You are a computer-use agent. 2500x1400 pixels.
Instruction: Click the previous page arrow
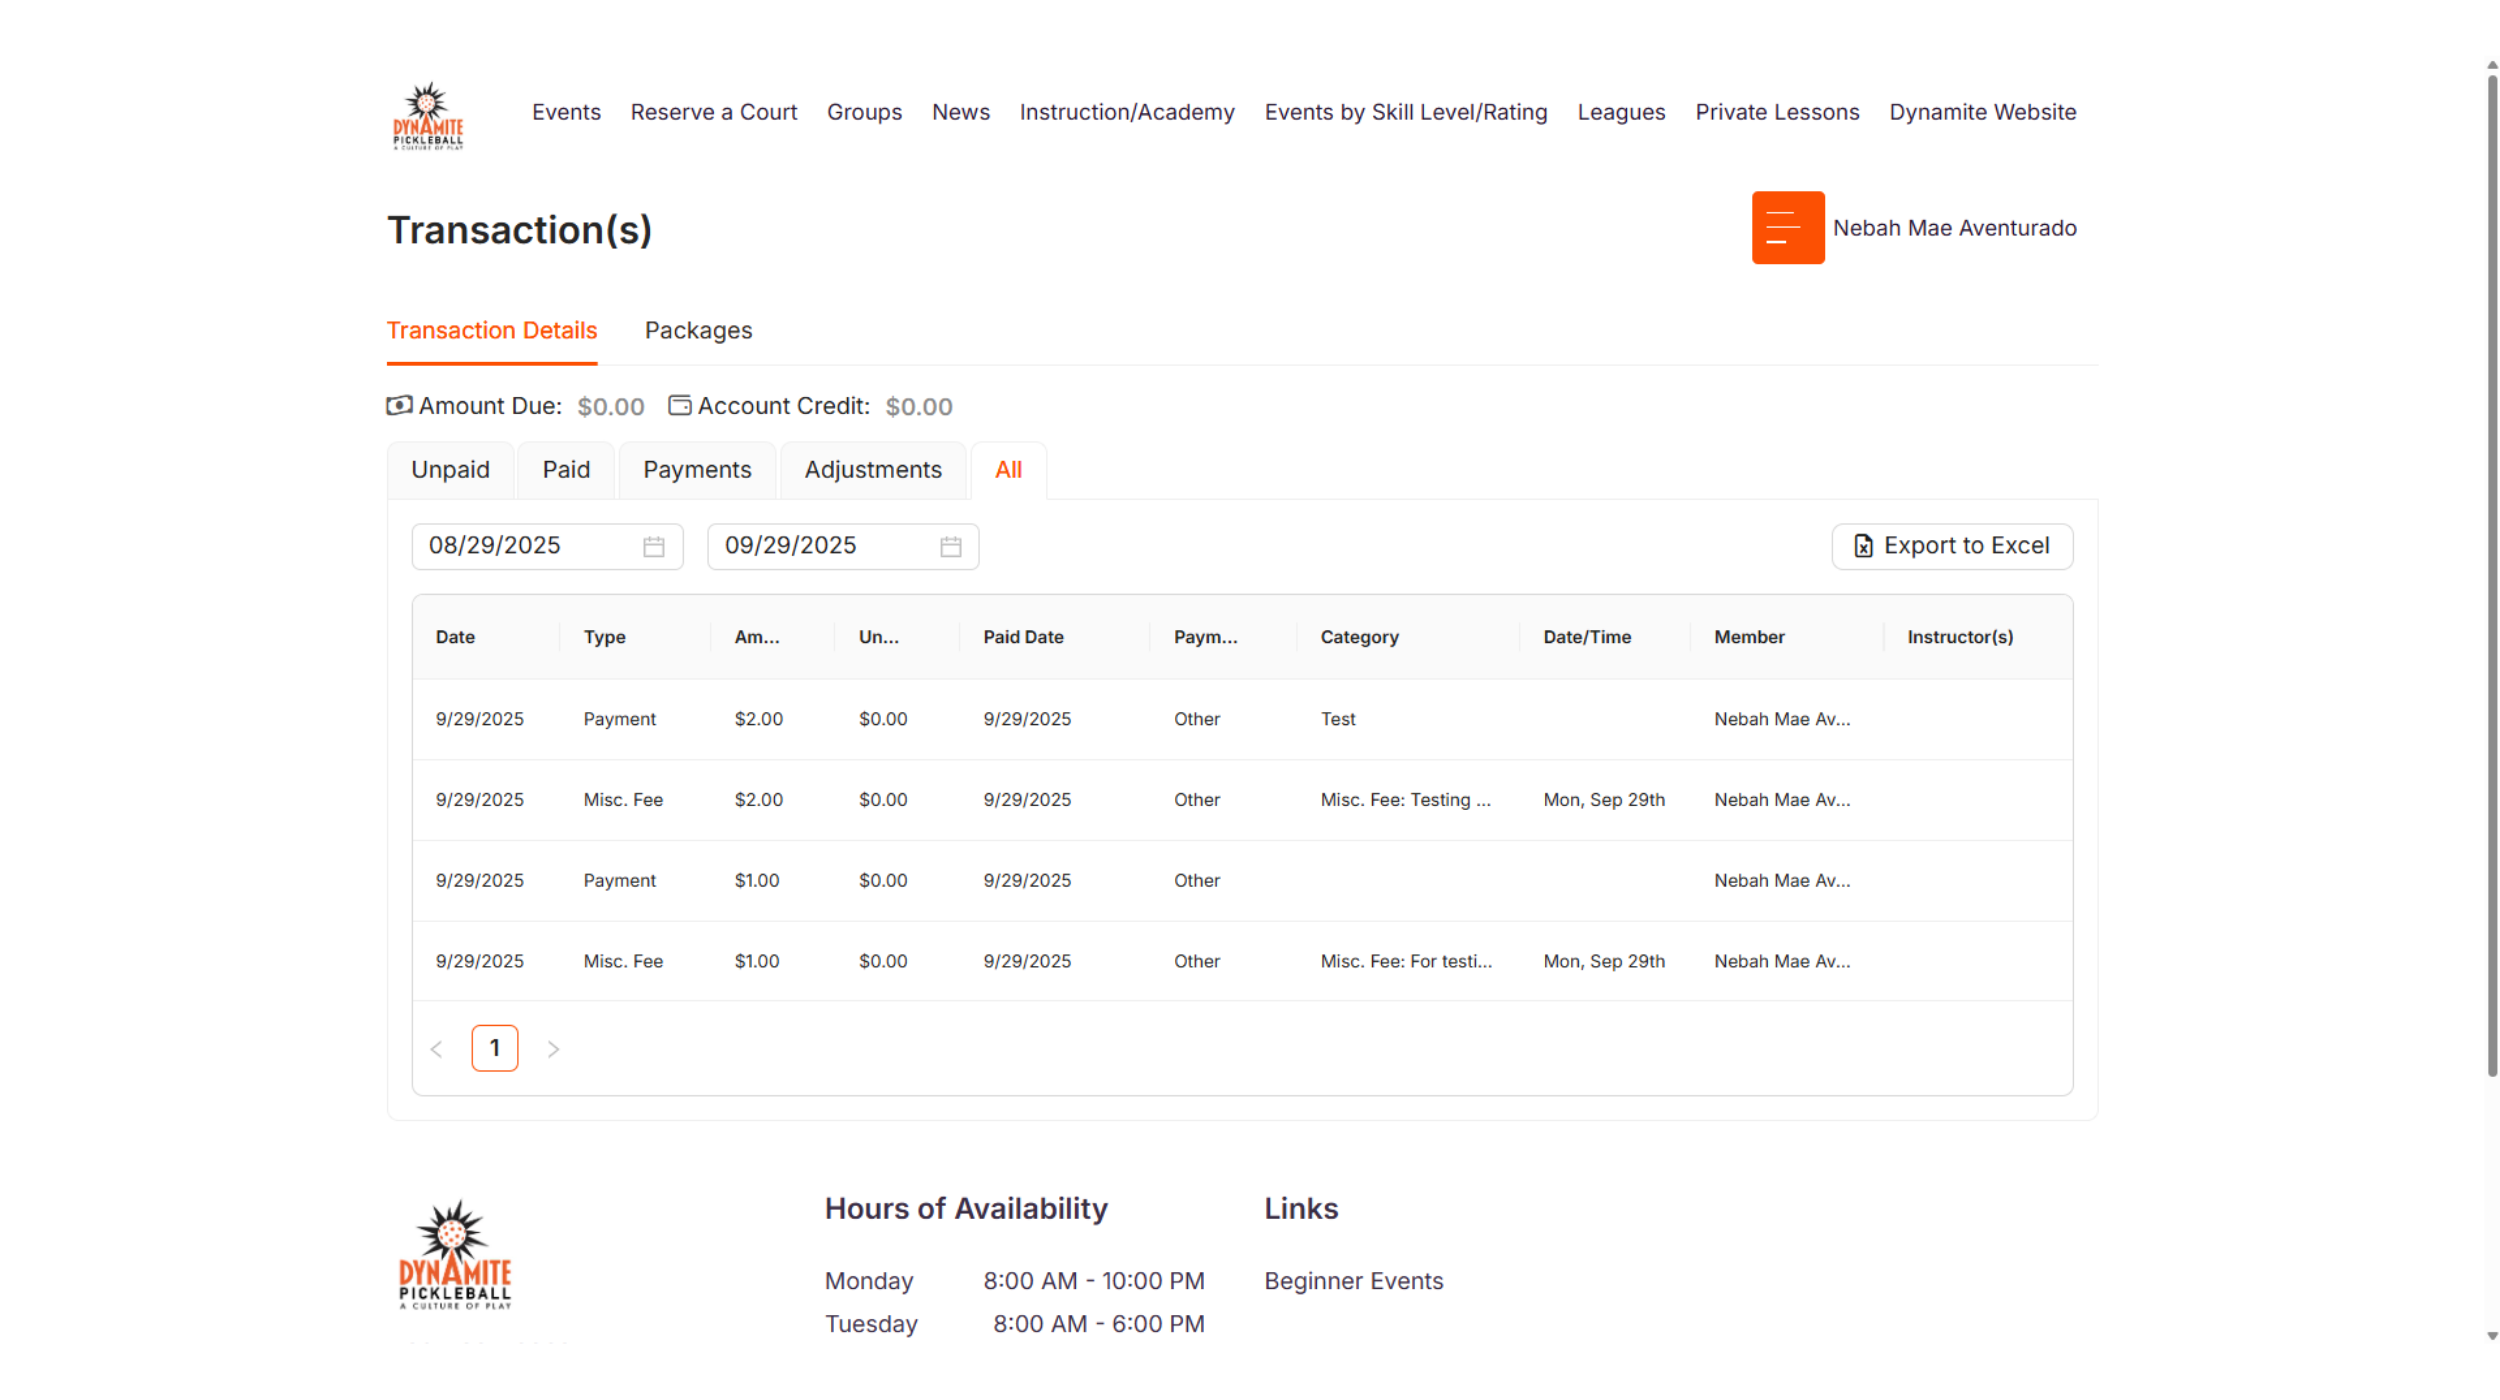click(x=437, y=1049)
